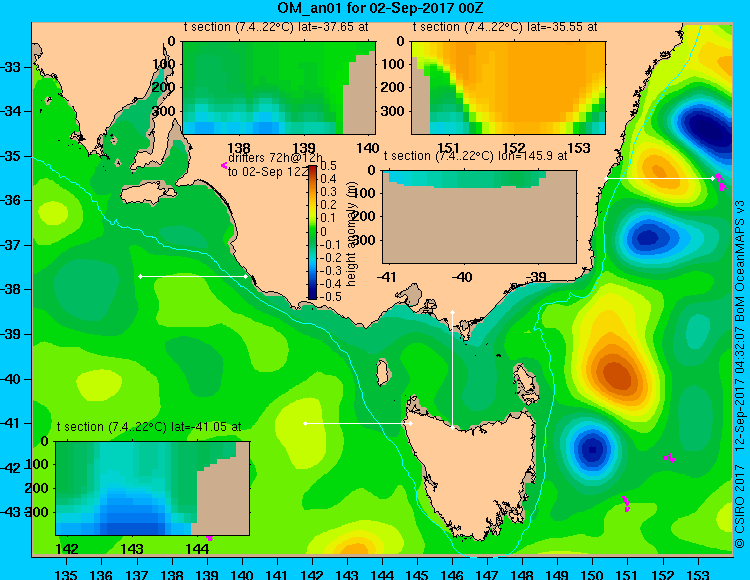Click the magenta drifter track at 153.5E, 35.5S
Screen dimensions: 750x580
721,182
